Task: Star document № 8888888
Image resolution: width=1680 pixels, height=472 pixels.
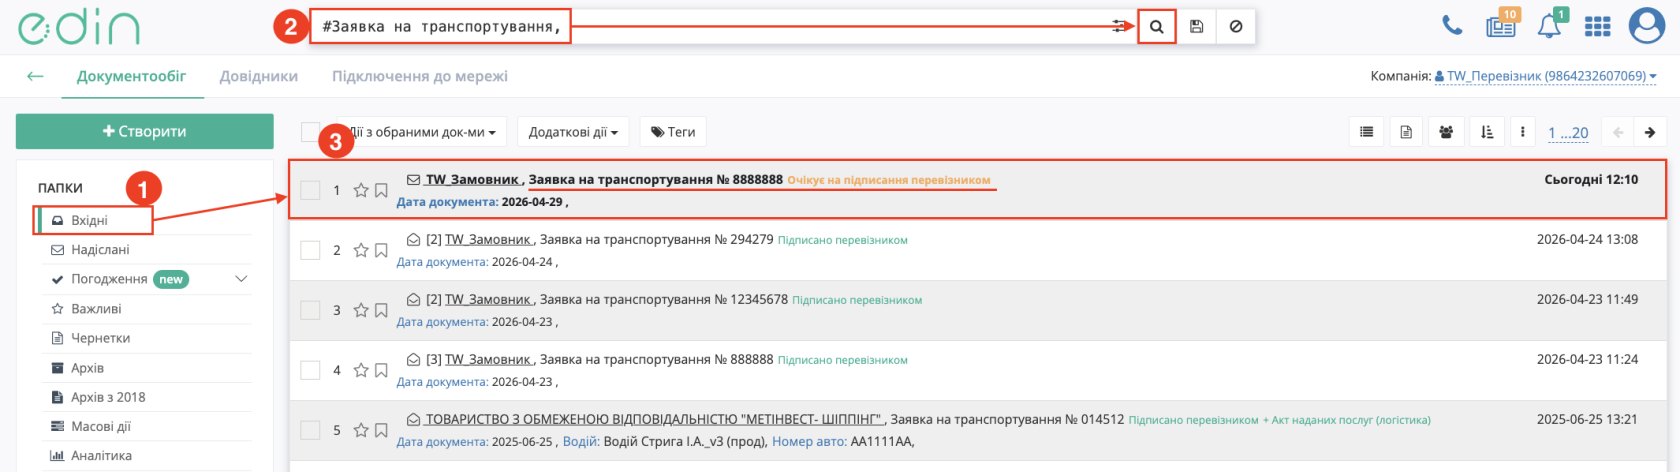Action: point(361,190)
